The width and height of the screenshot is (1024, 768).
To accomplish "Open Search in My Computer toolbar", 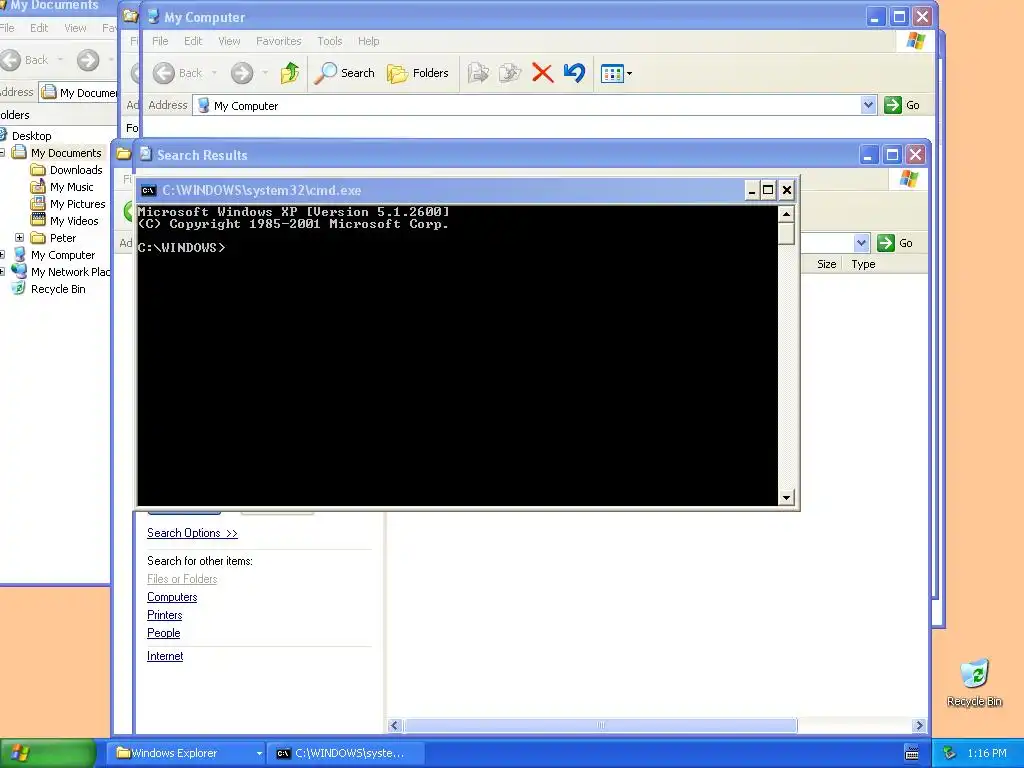I will pos(344,73).
